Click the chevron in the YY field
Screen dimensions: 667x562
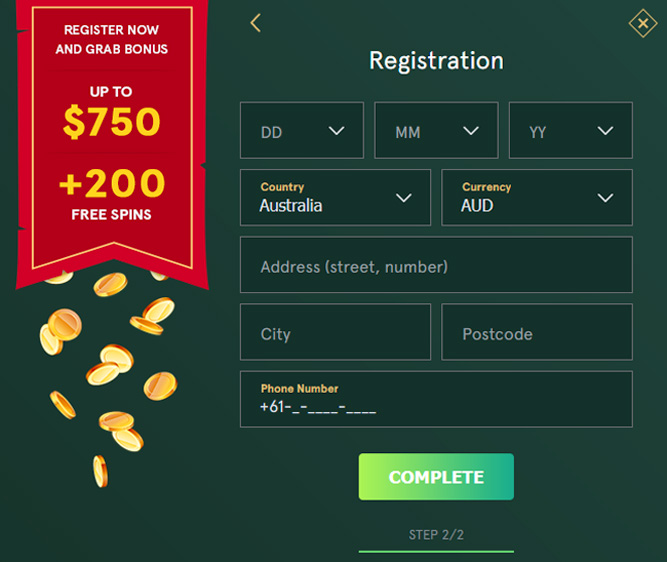(605, 131)
